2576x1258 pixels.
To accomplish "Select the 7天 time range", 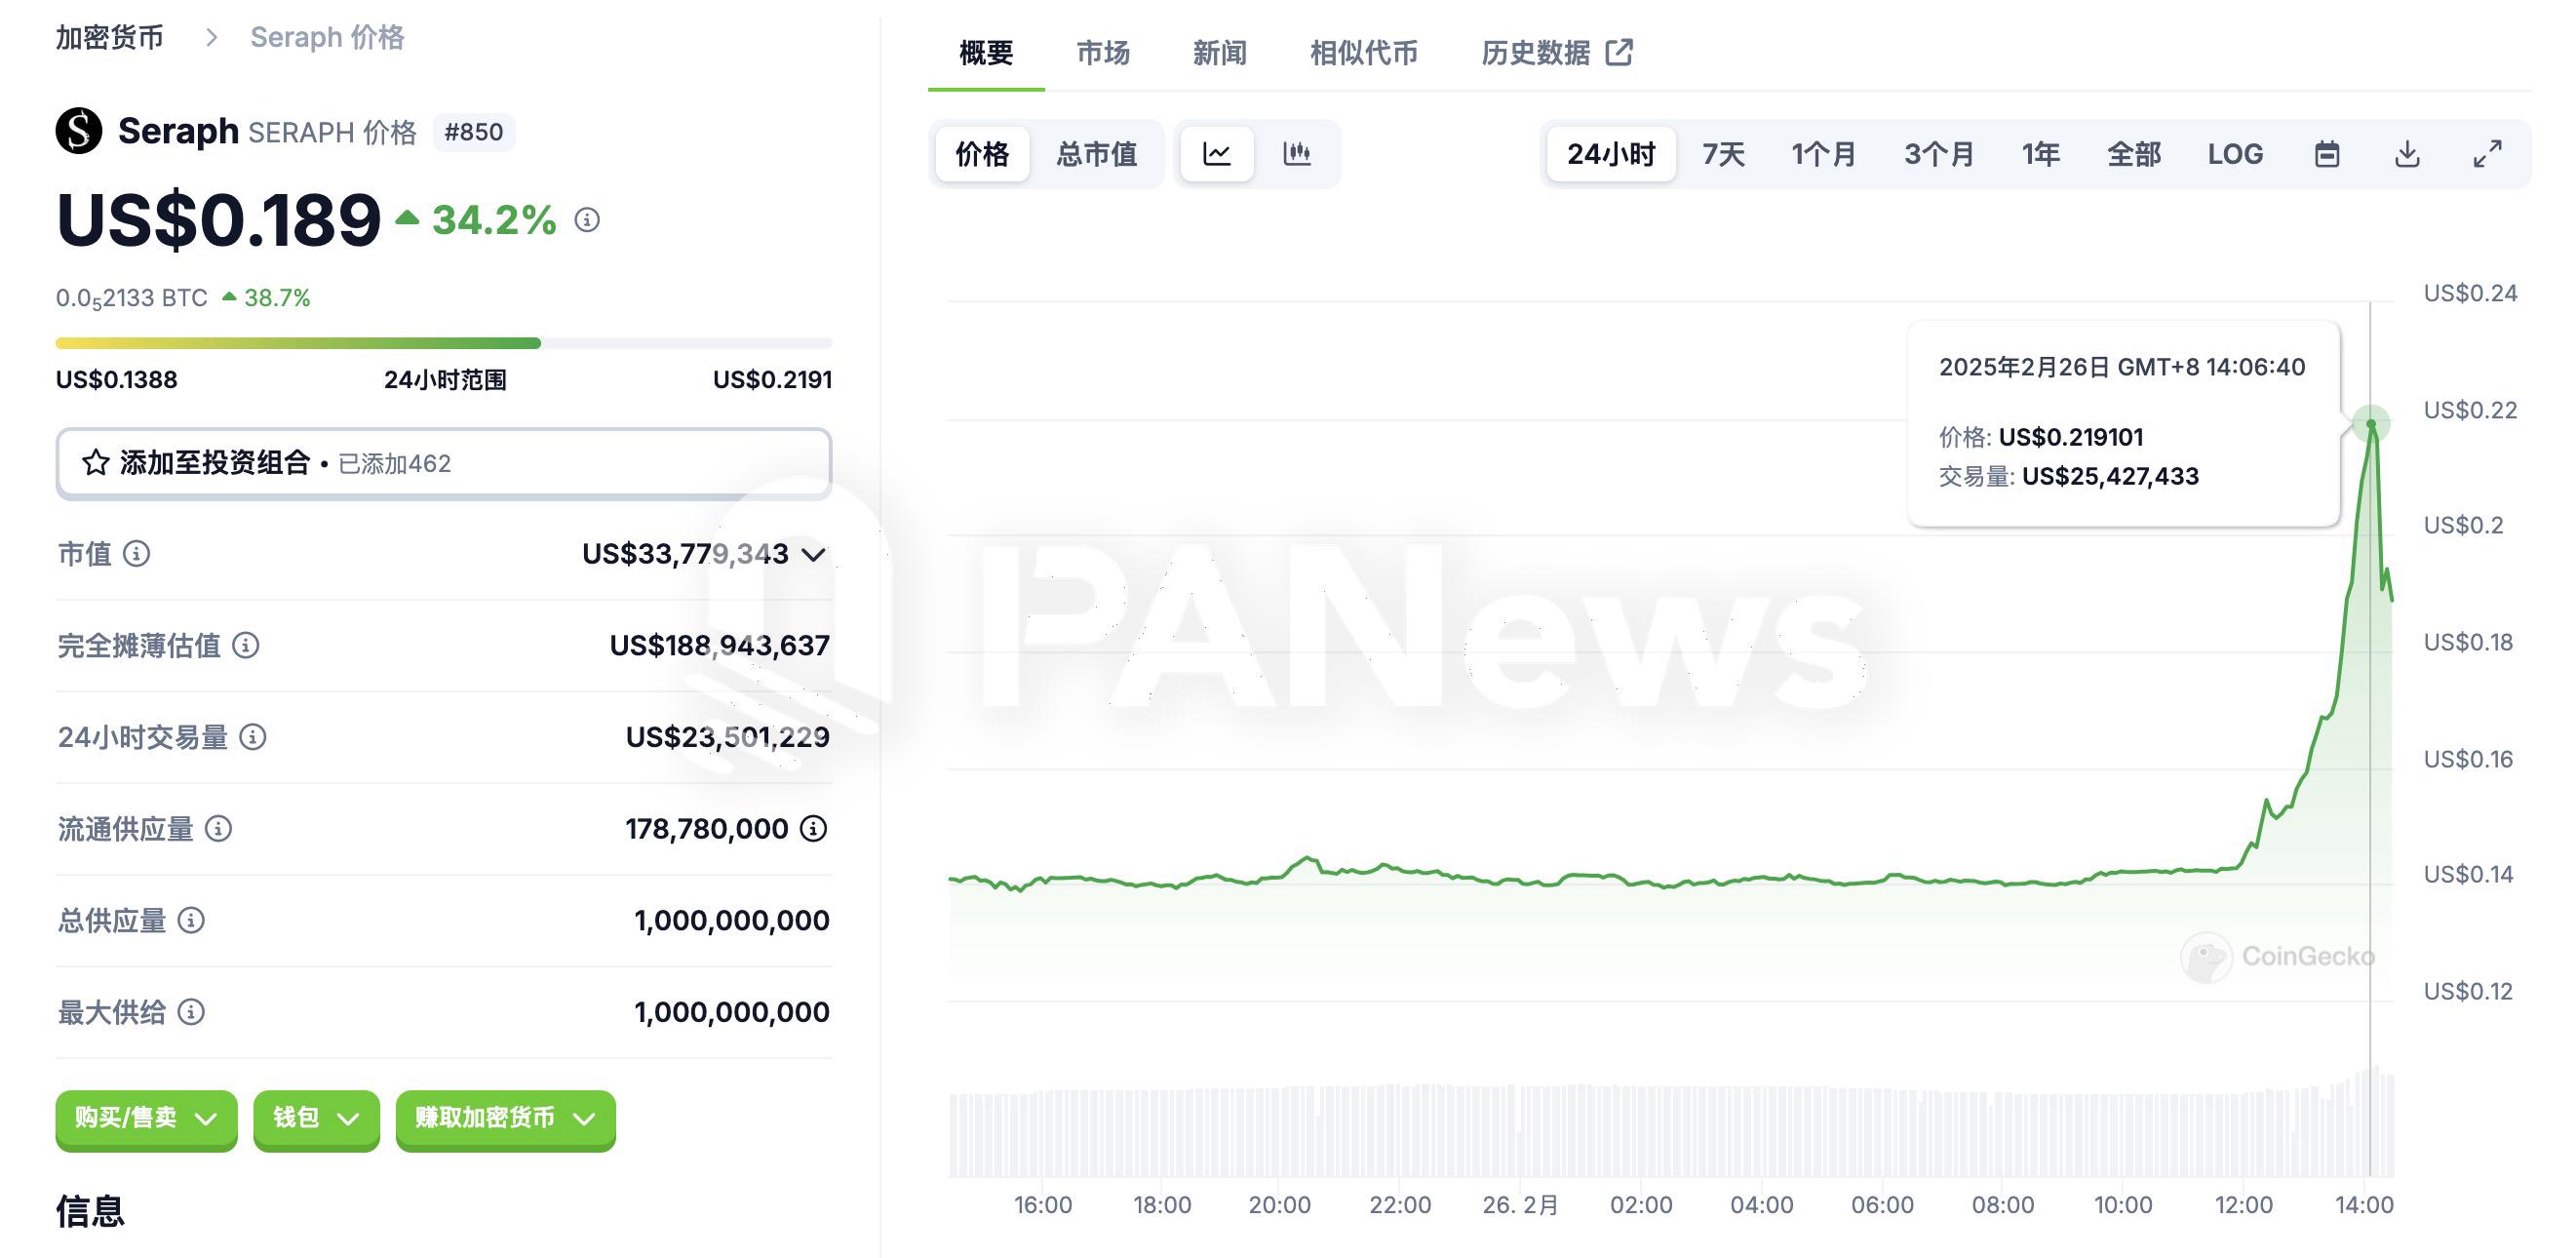I will click(x=1723, y=154).
